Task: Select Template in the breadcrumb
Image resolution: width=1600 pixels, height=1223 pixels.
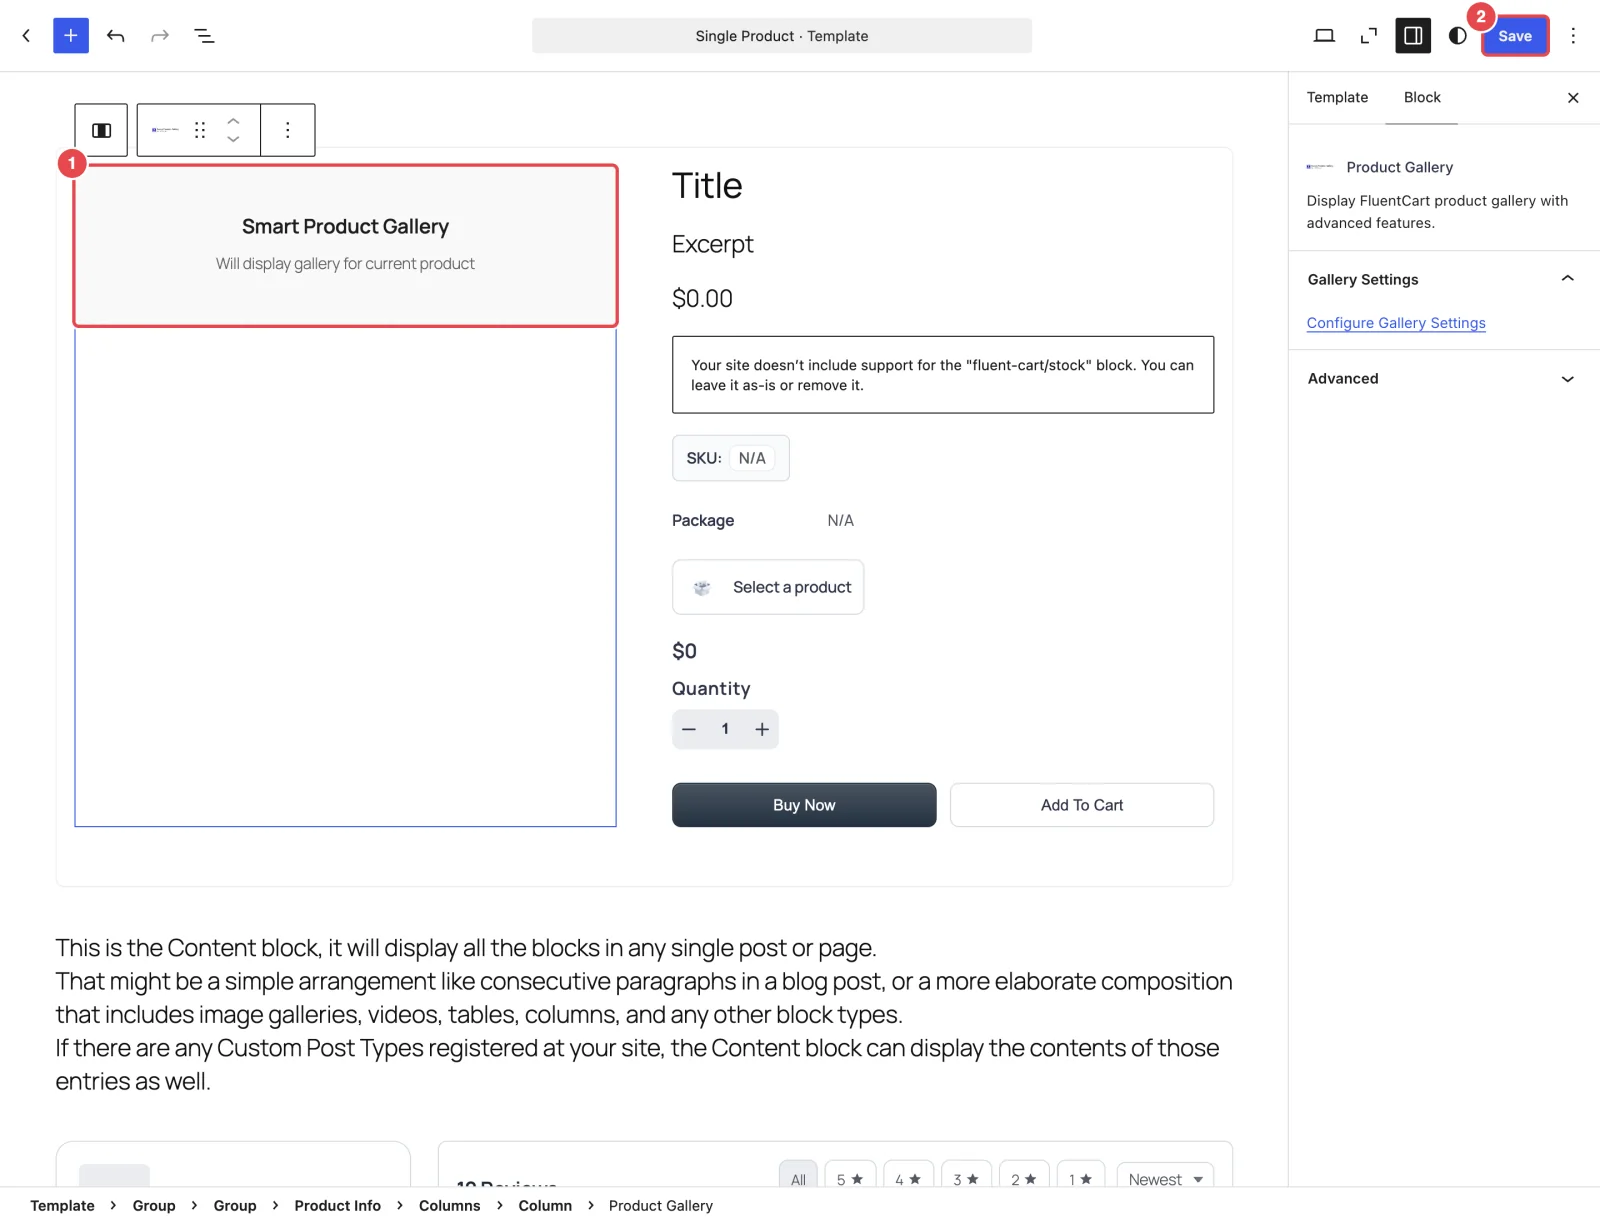Action: 62,1205
